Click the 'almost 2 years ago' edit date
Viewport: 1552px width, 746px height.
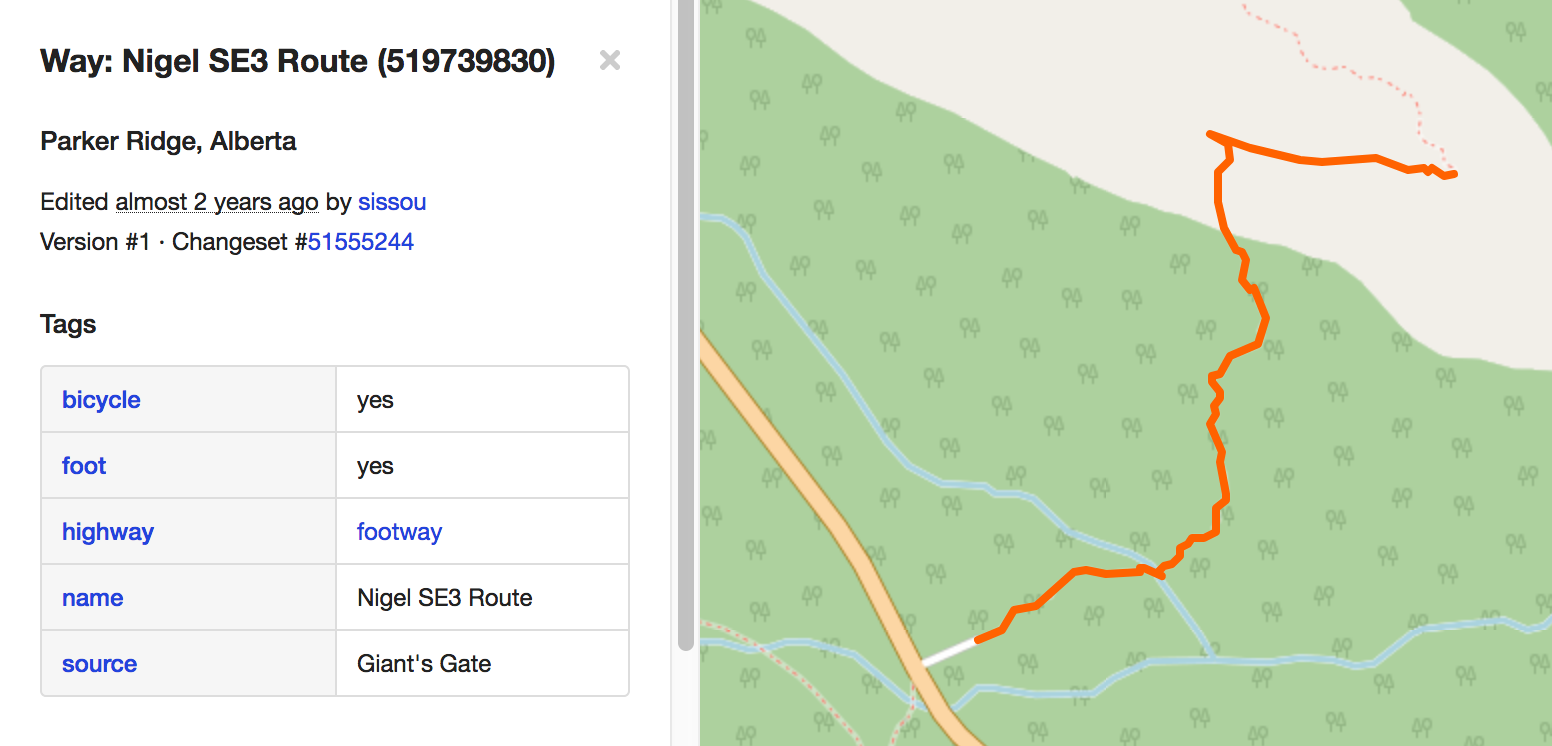216,201
